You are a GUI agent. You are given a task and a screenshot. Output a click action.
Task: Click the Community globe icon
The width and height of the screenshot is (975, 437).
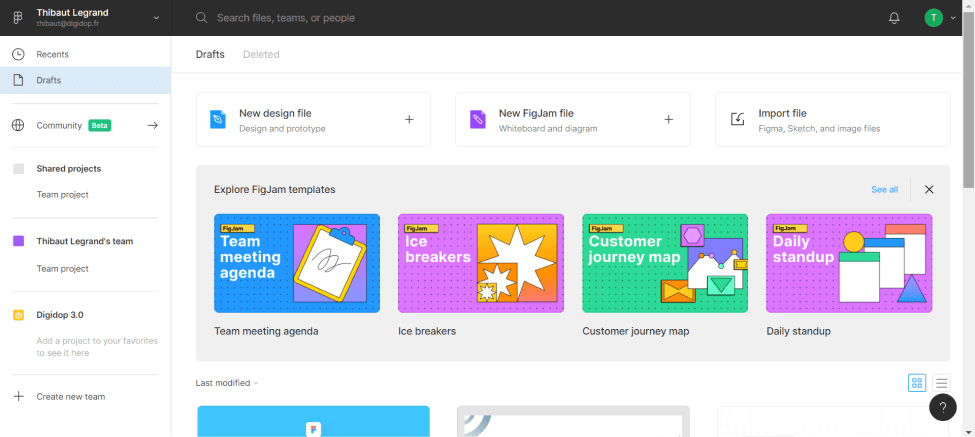[x=18, y=126]
